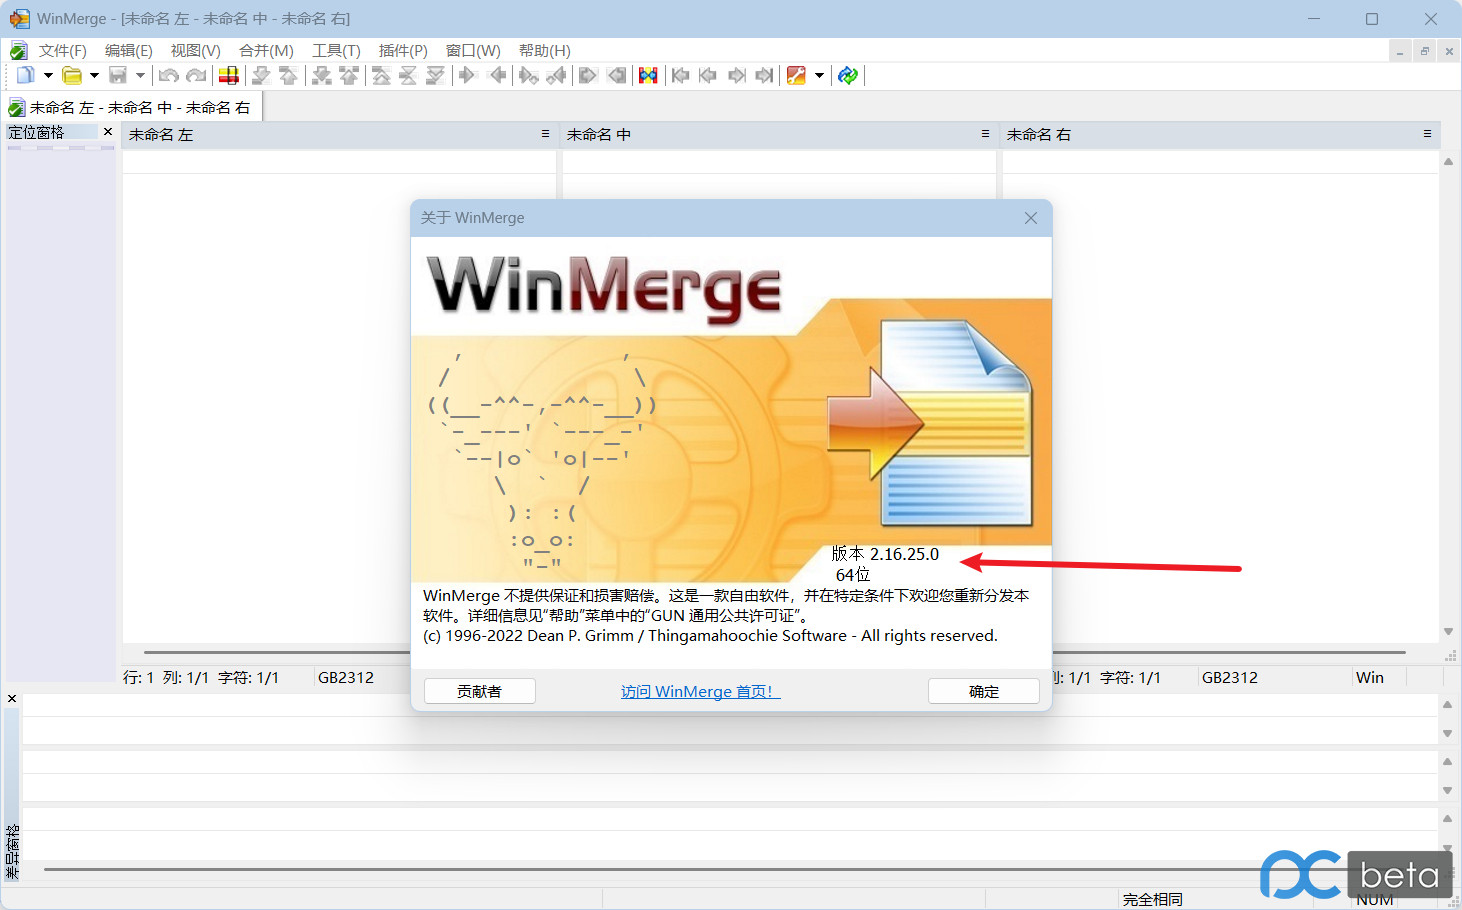Image resolution: width=1462 pixels, height=910 pixels.
Task: Click Copy Right and Advance icon
Action: point(529,75)
